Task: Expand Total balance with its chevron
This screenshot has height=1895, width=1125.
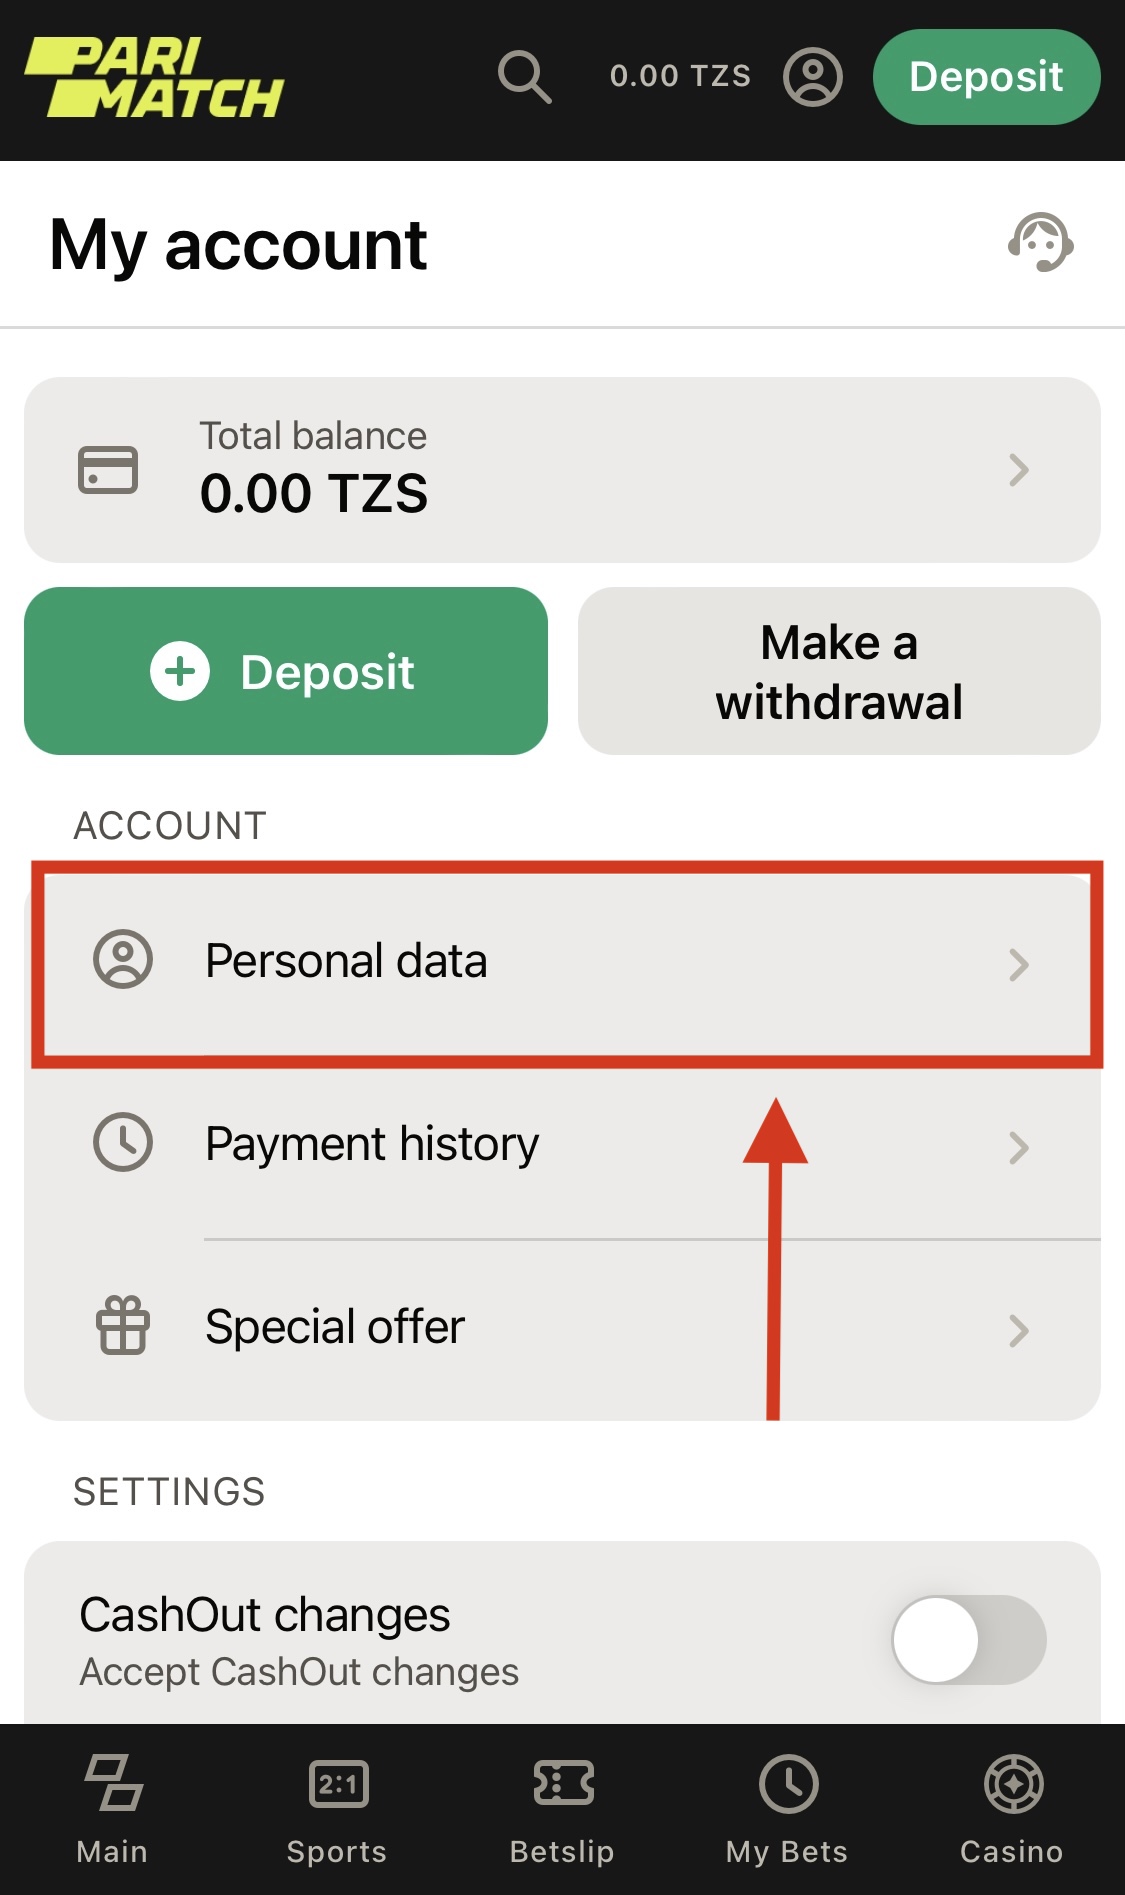Action: pos(1019,470)
